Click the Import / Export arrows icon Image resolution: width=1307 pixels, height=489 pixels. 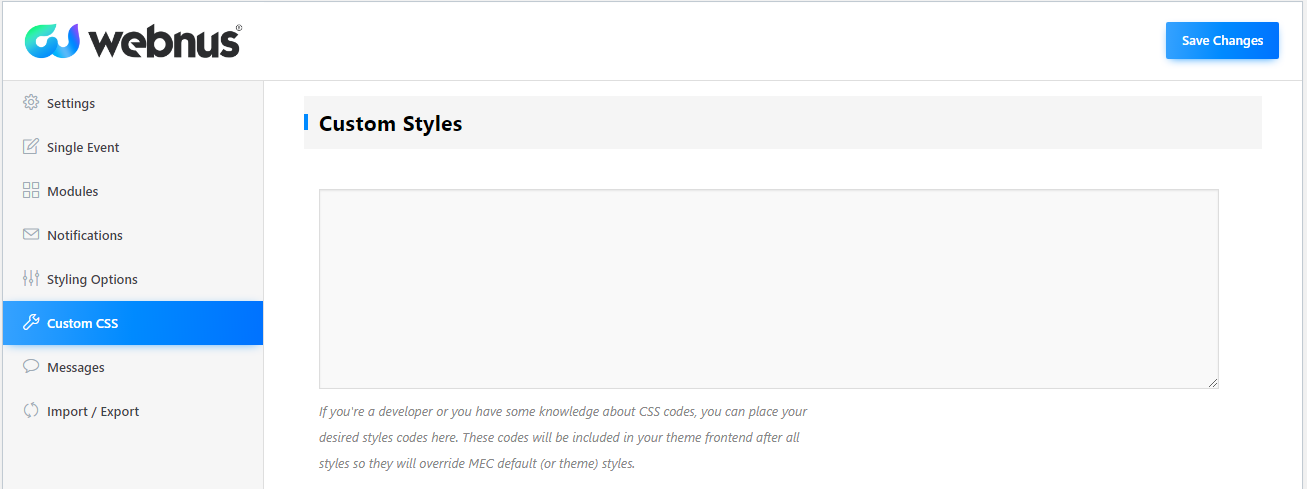pyautogui.click(x=31, y=411)
